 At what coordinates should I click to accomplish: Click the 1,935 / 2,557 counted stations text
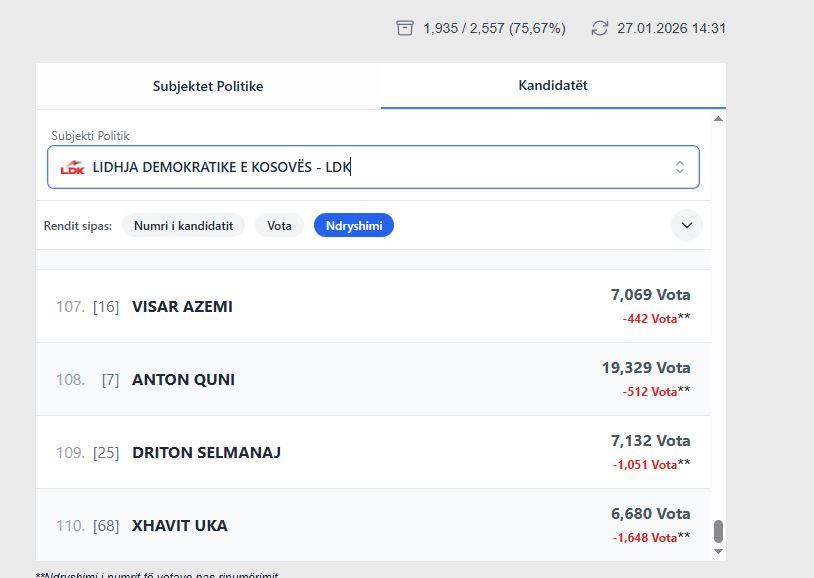[493, 28]
